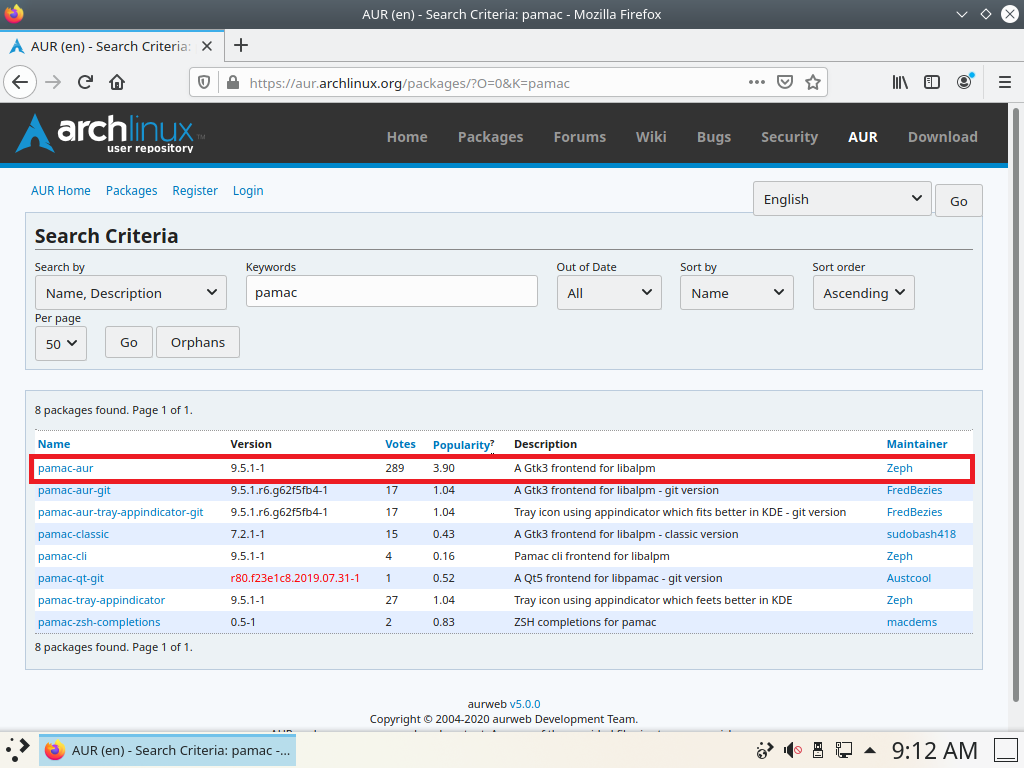Open a new tab with plus button
Screen dimensions: 1024x768
(241, 45)
